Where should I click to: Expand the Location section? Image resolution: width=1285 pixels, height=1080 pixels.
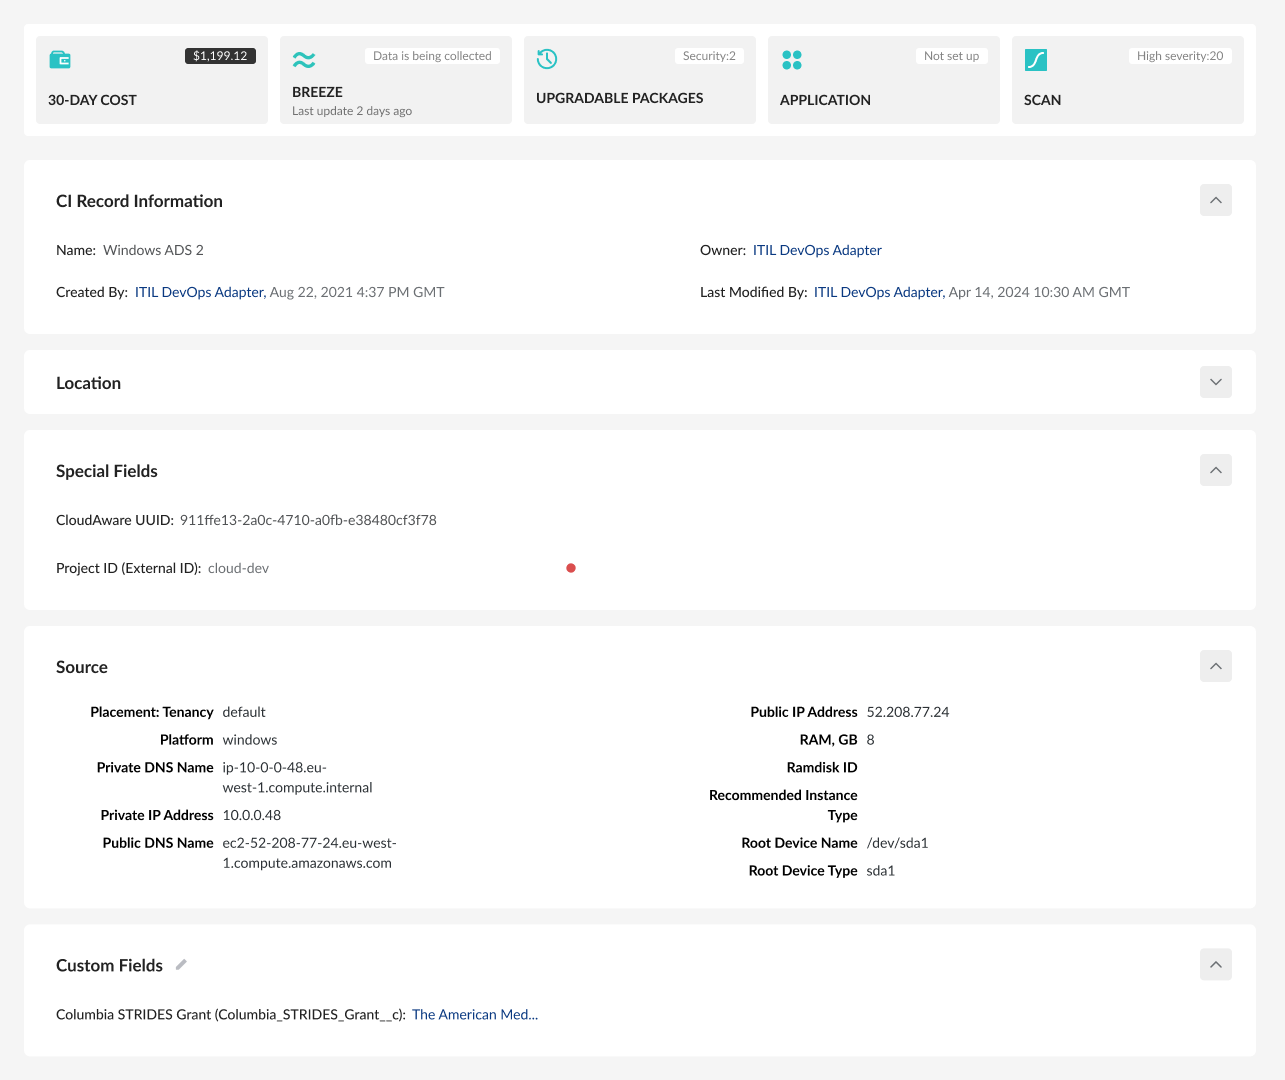pyautogui.click(x=1216, y=382)
